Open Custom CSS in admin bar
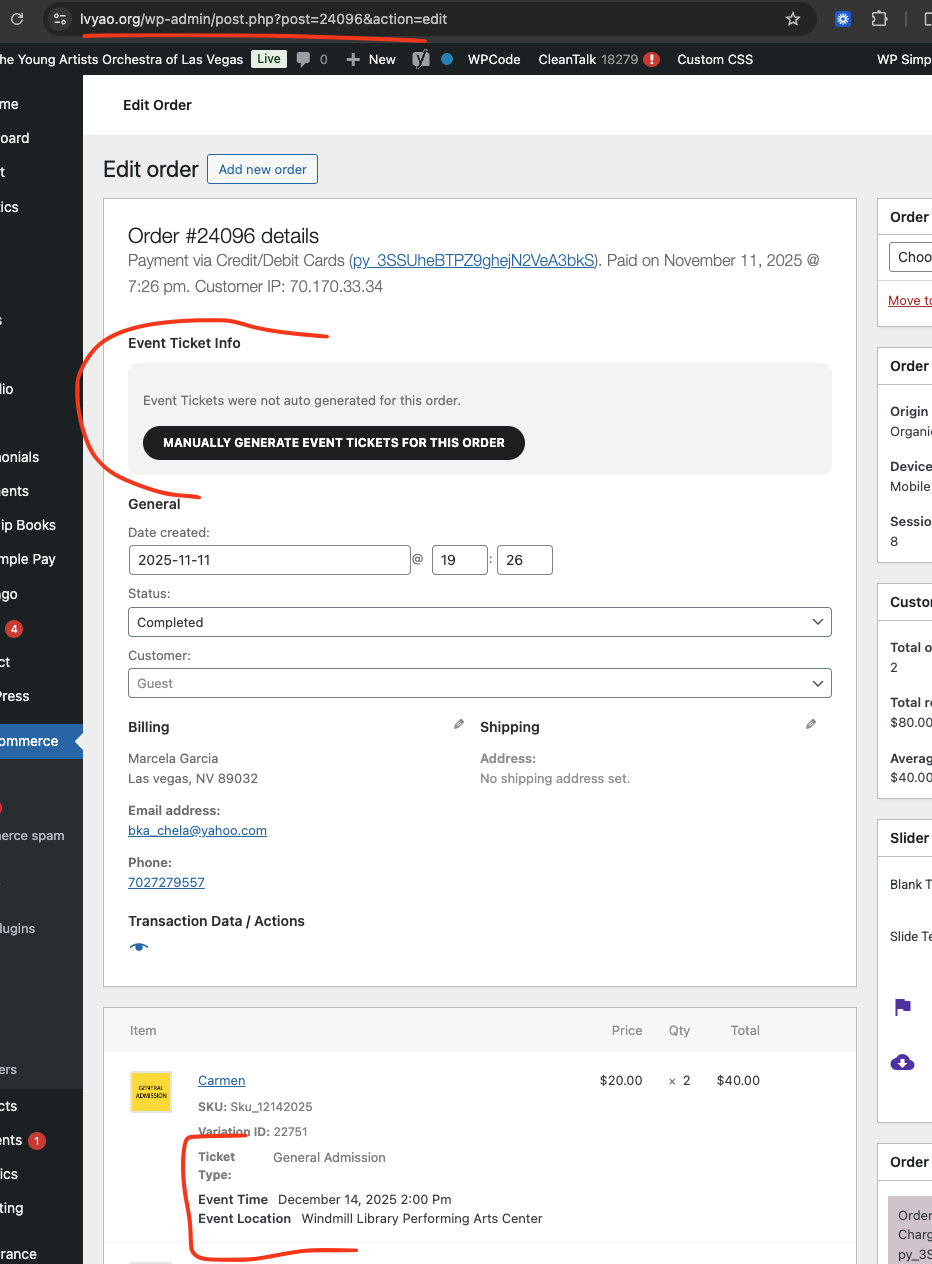The height and width of the screenshot is (1264, 932). (x=714, y=59)
